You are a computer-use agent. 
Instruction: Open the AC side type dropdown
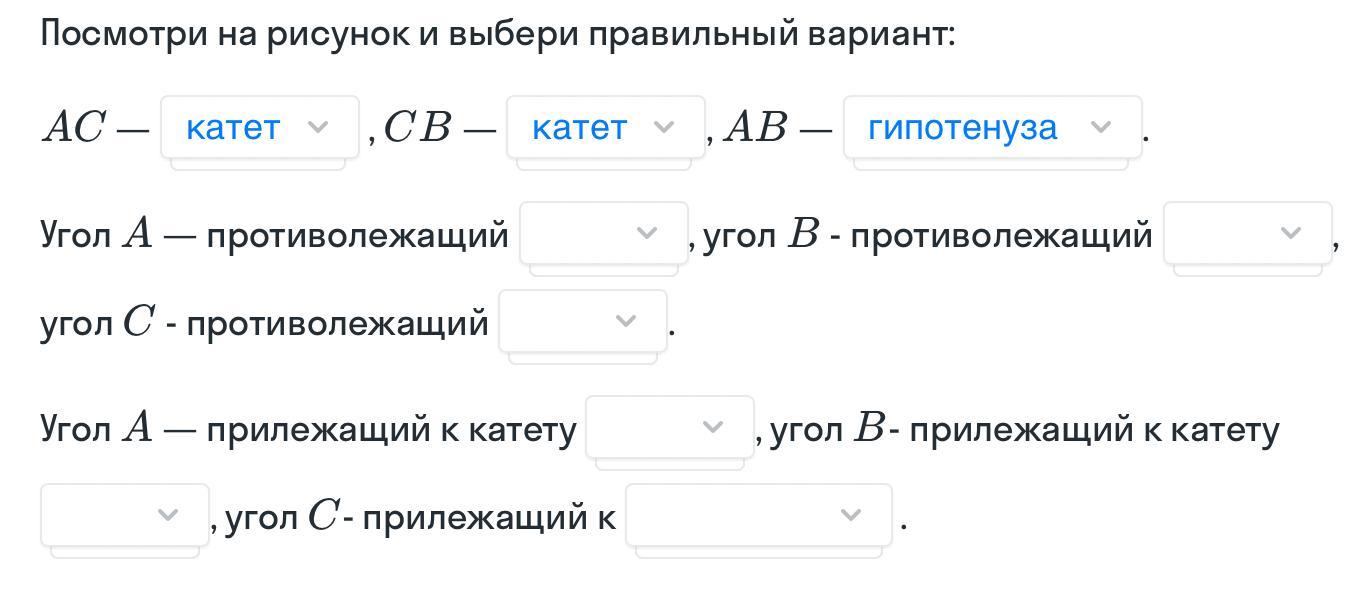coord(259,127)
